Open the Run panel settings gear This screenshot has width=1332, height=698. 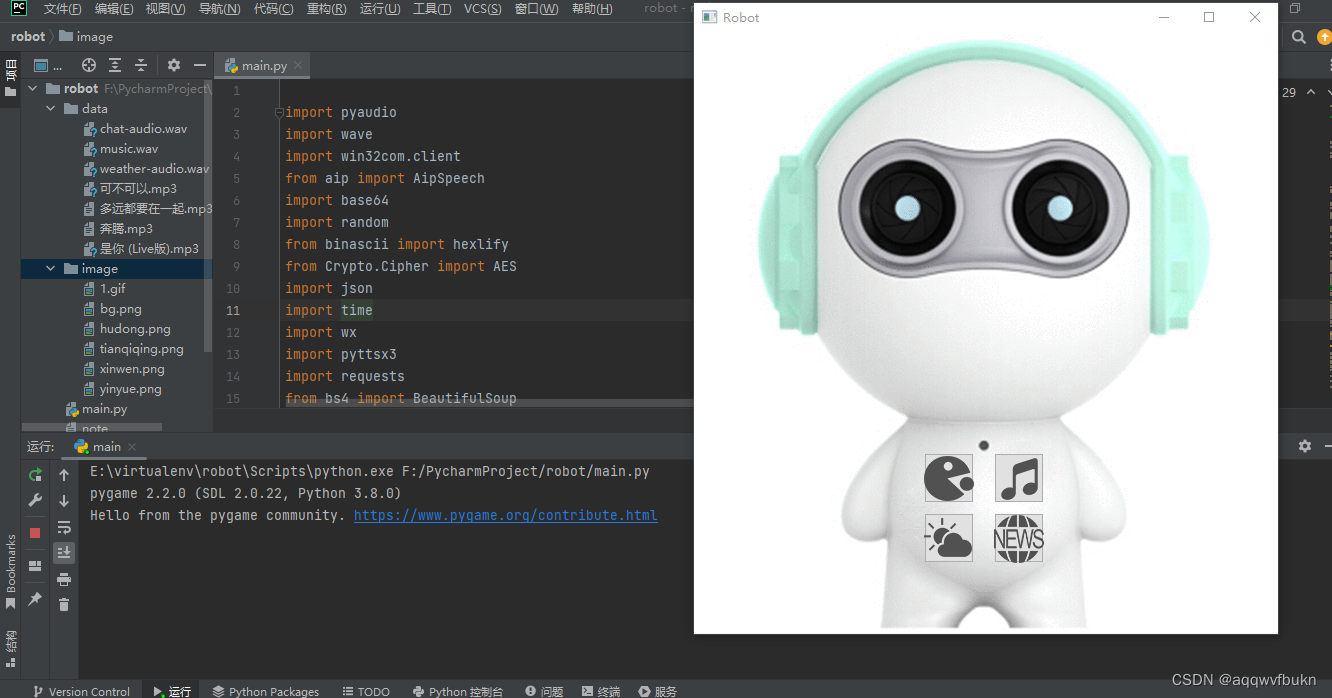[1305, 446]
